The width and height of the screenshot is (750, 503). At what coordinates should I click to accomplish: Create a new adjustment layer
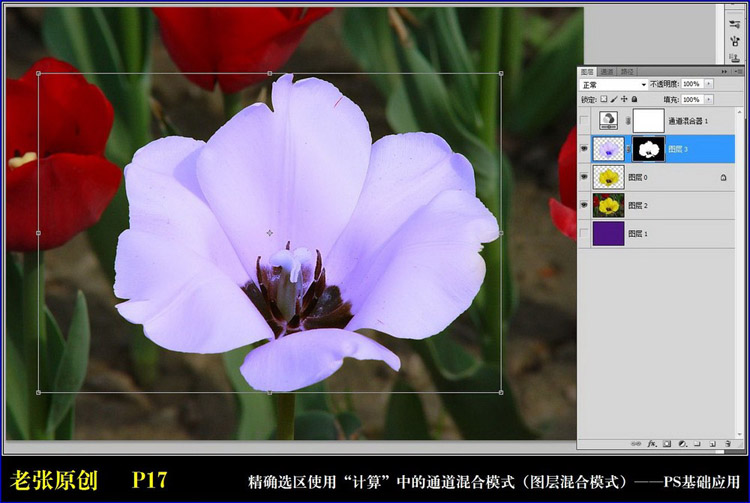(681, 442)
